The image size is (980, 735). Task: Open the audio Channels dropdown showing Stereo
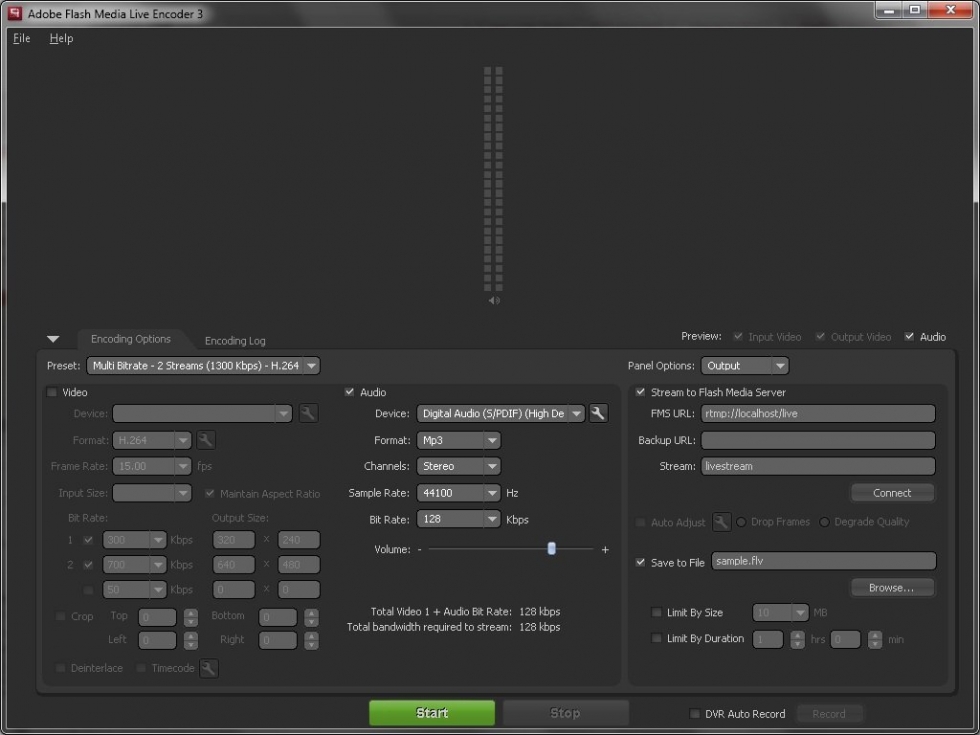[458, 465]
